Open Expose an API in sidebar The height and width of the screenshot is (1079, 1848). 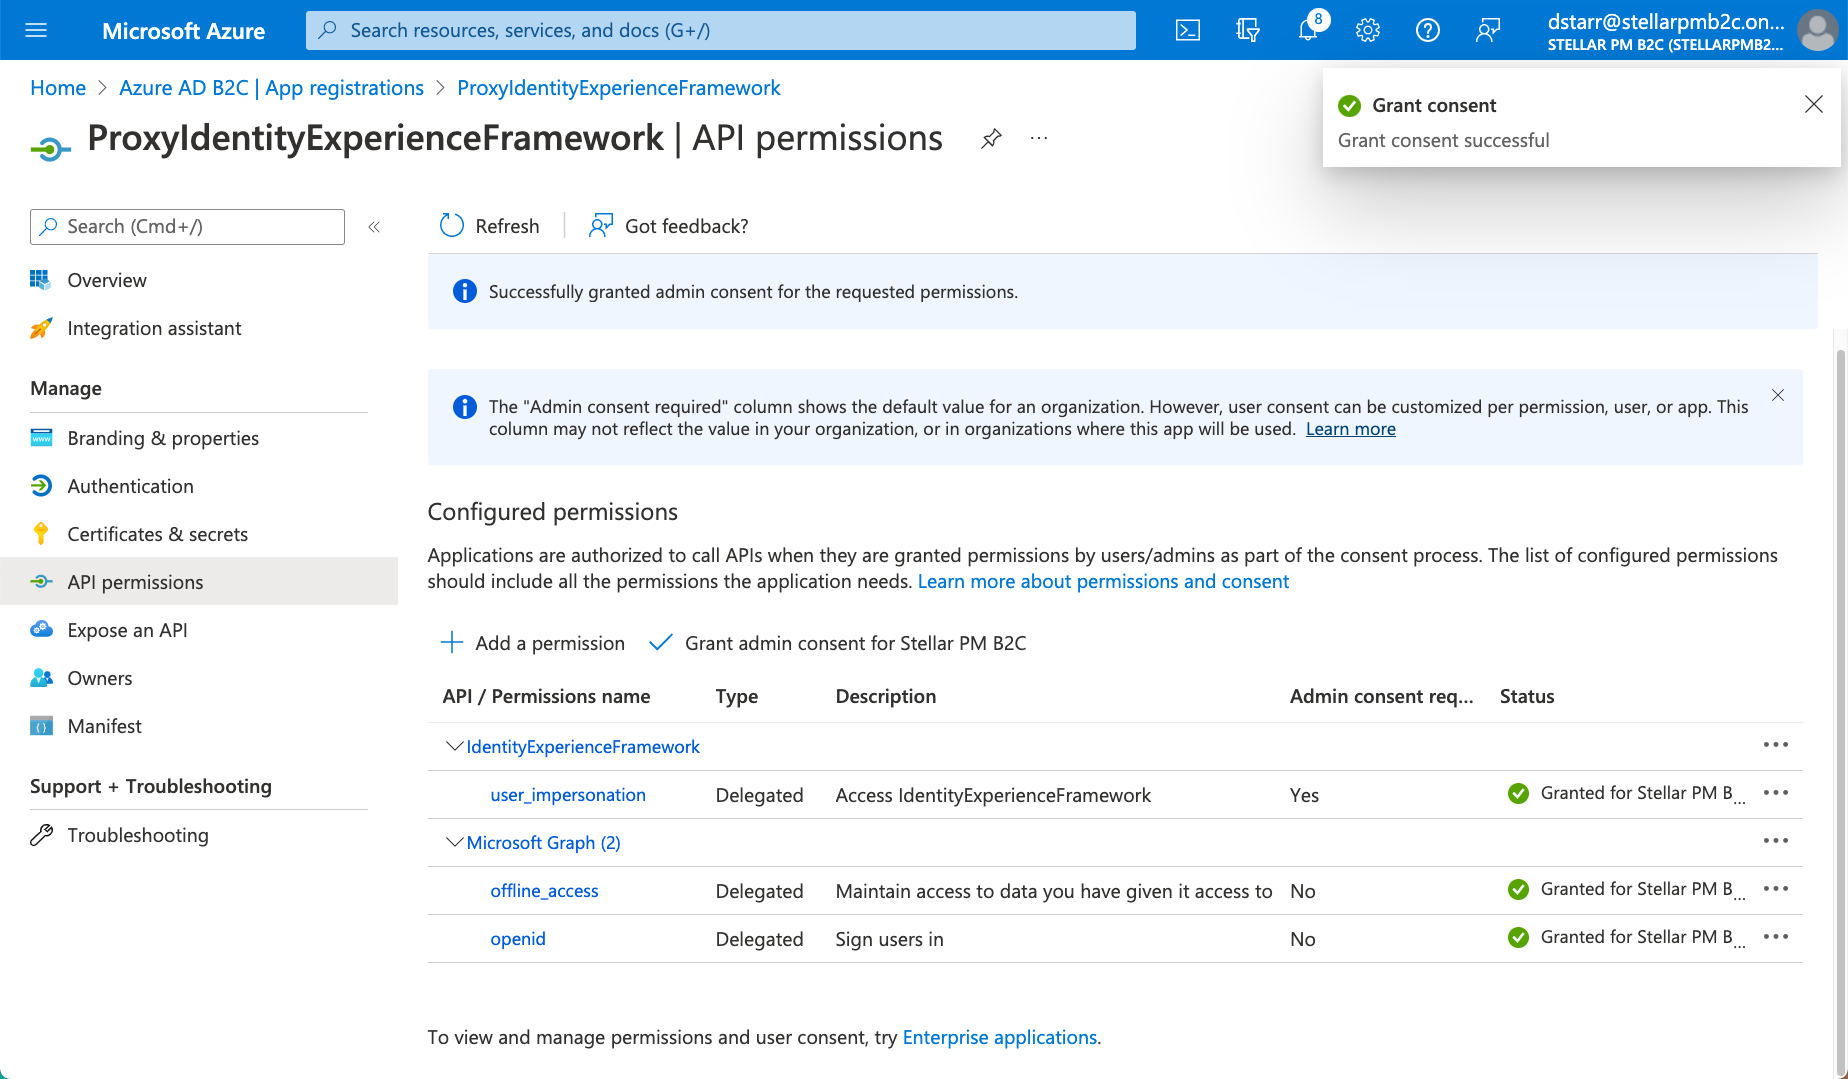coord(127,630)
